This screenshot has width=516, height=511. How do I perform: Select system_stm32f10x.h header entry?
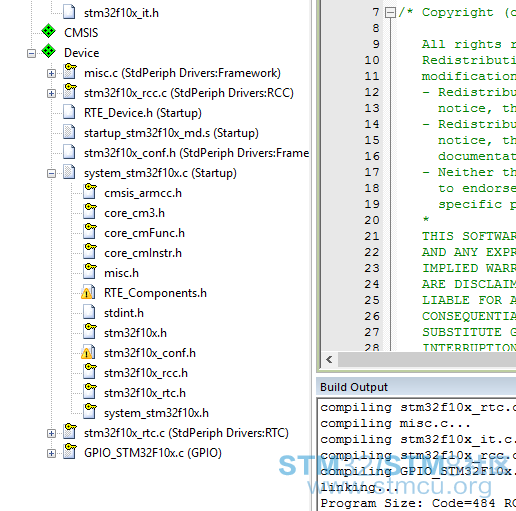(156, 413)
